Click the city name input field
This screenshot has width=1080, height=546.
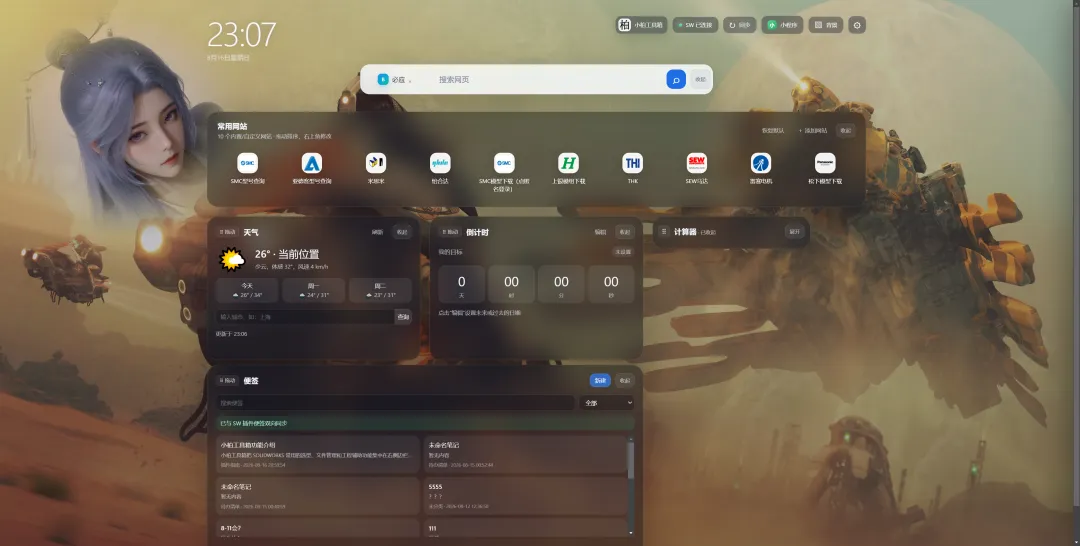[304, 317]
